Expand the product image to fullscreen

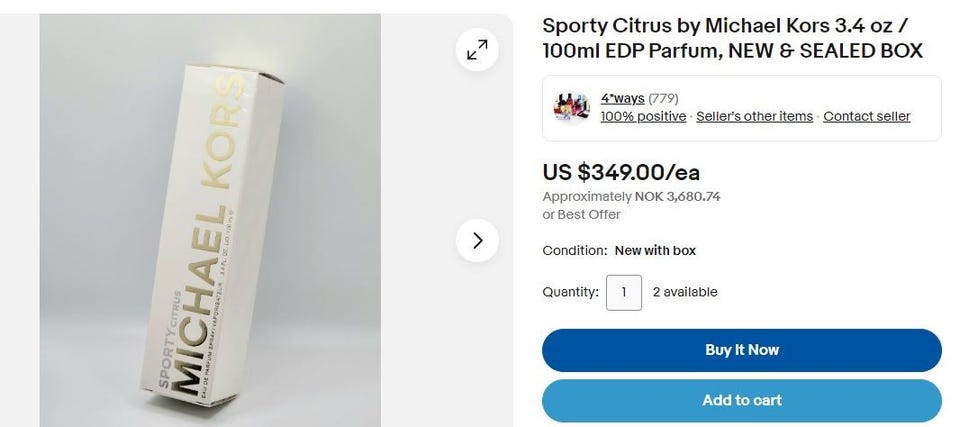point(477,50)
